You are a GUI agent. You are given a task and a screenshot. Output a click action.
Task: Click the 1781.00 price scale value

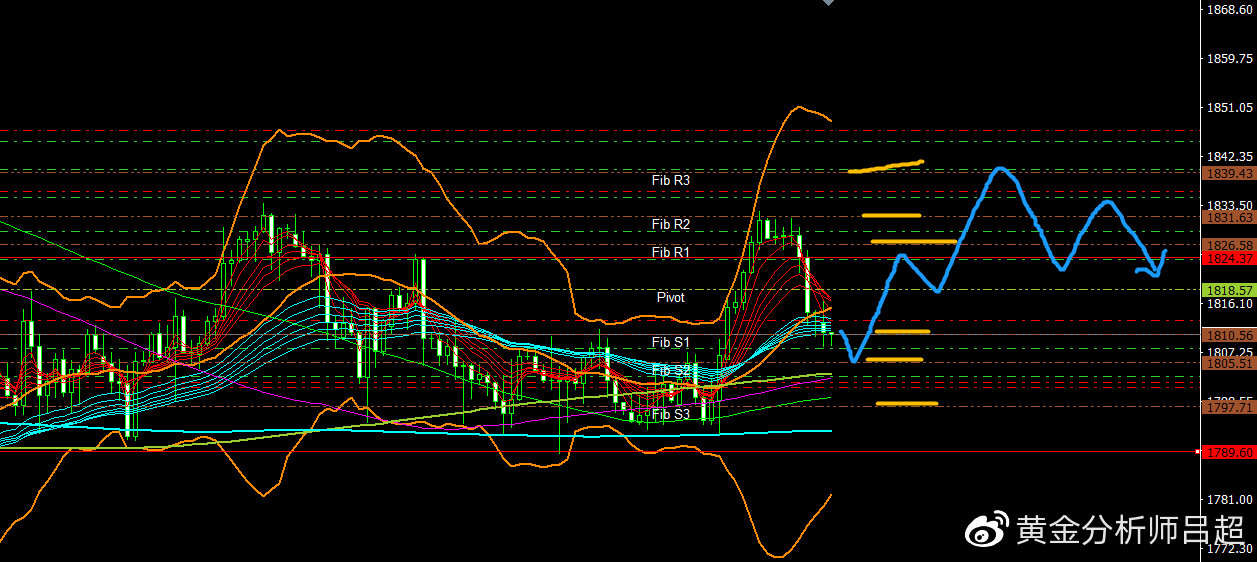tap(1230, 500)
